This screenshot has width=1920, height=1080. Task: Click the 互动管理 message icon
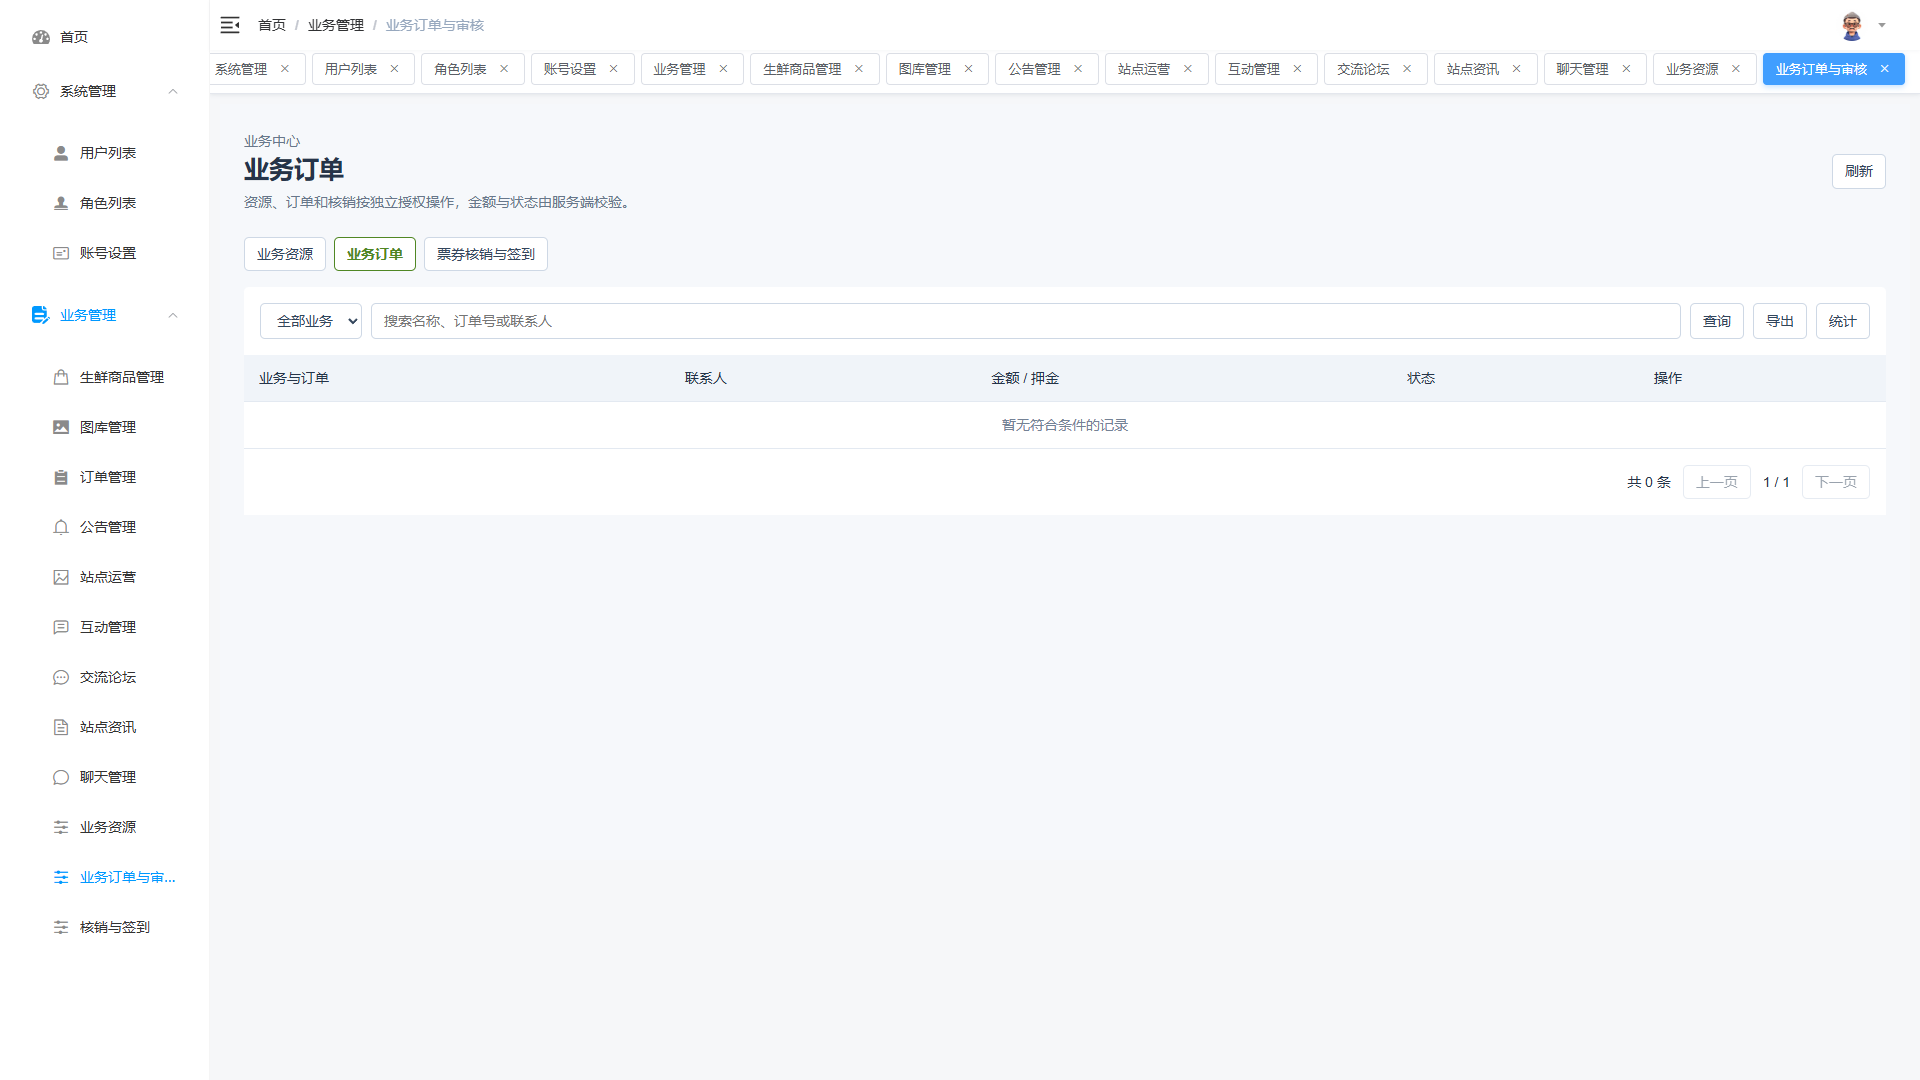coord(61,627)
